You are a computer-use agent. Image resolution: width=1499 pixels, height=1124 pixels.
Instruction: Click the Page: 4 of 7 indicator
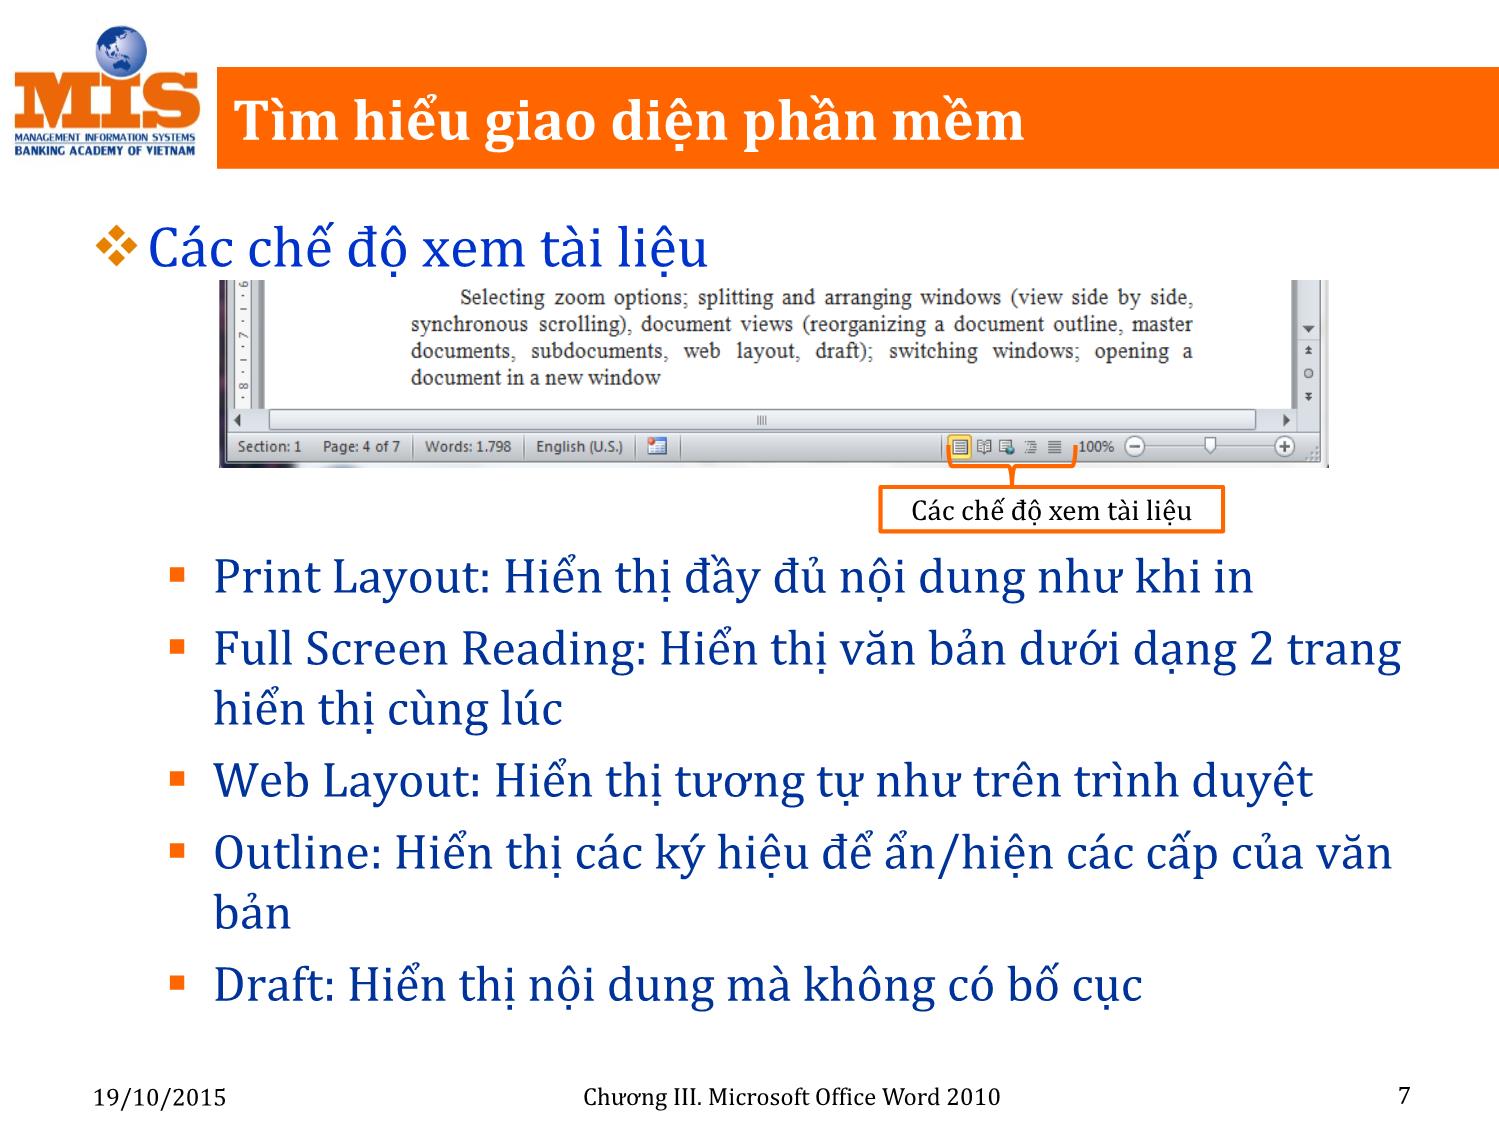click(361, 446)
